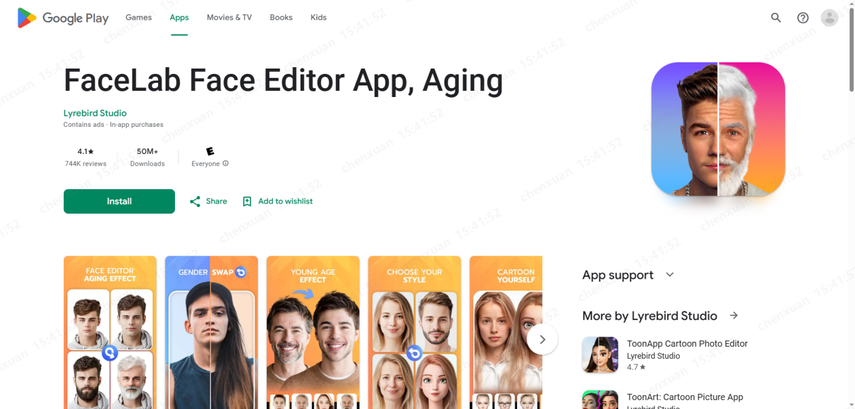Open the Young Age Effect screenshot
This screenshot has height=409, width=855.
(313, 333)
